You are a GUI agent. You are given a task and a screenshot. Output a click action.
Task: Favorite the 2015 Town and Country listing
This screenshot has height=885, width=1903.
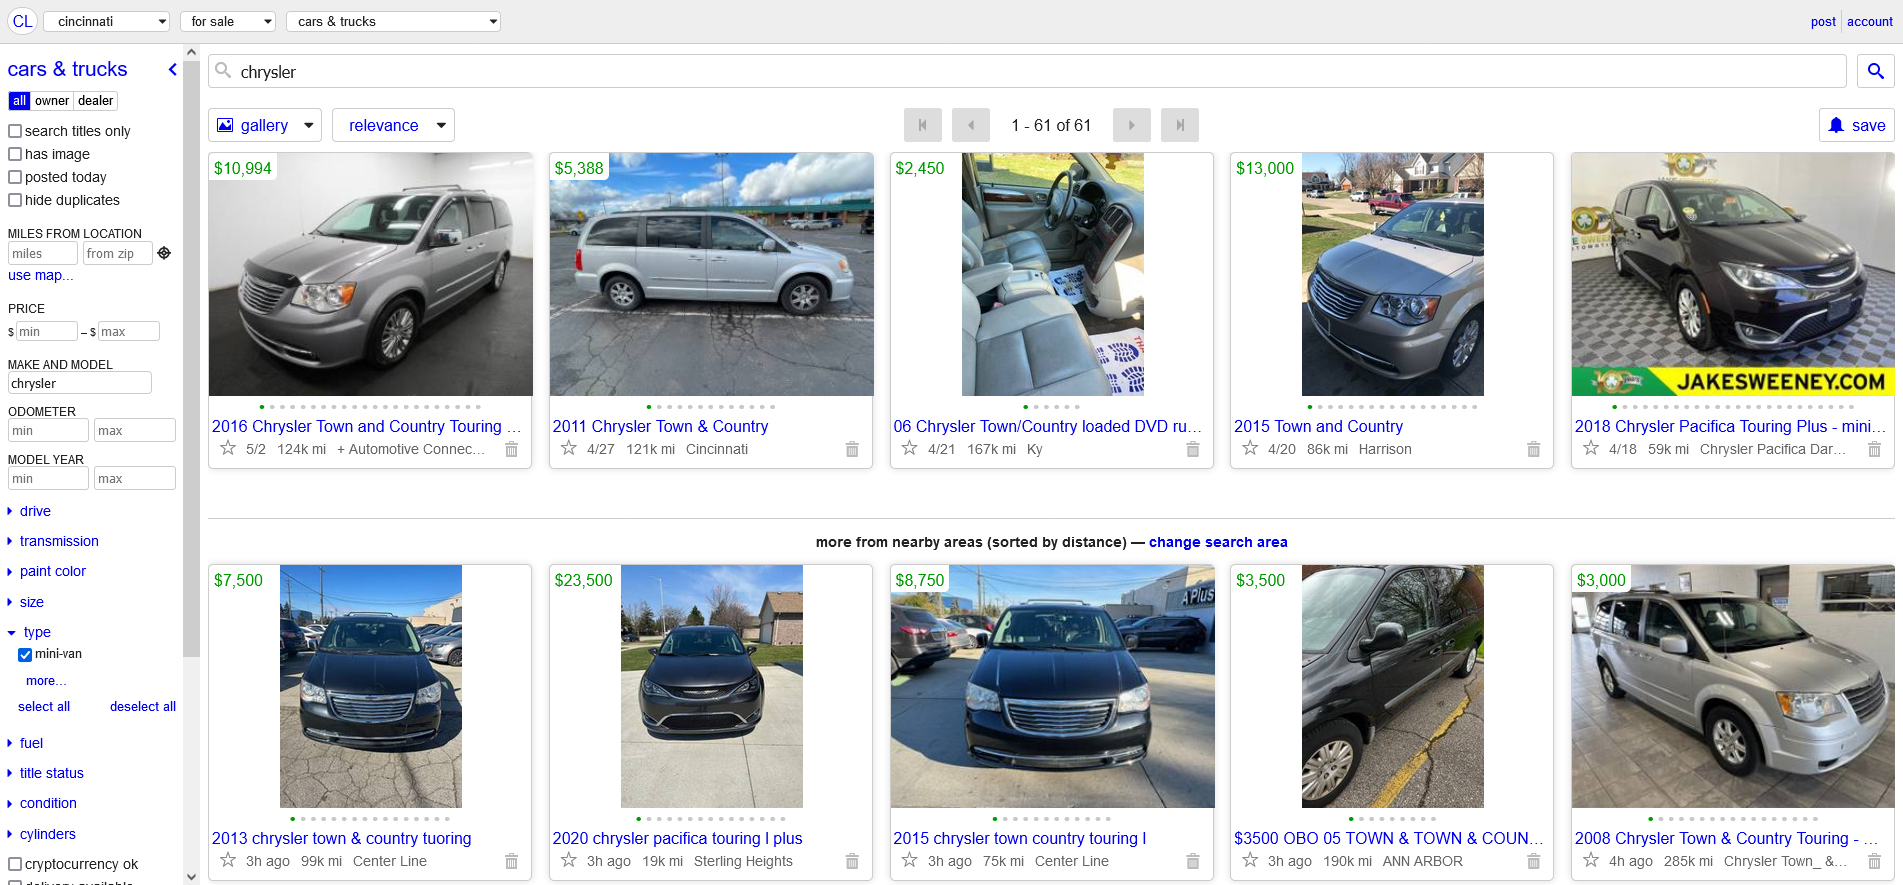pos(1250,448)
